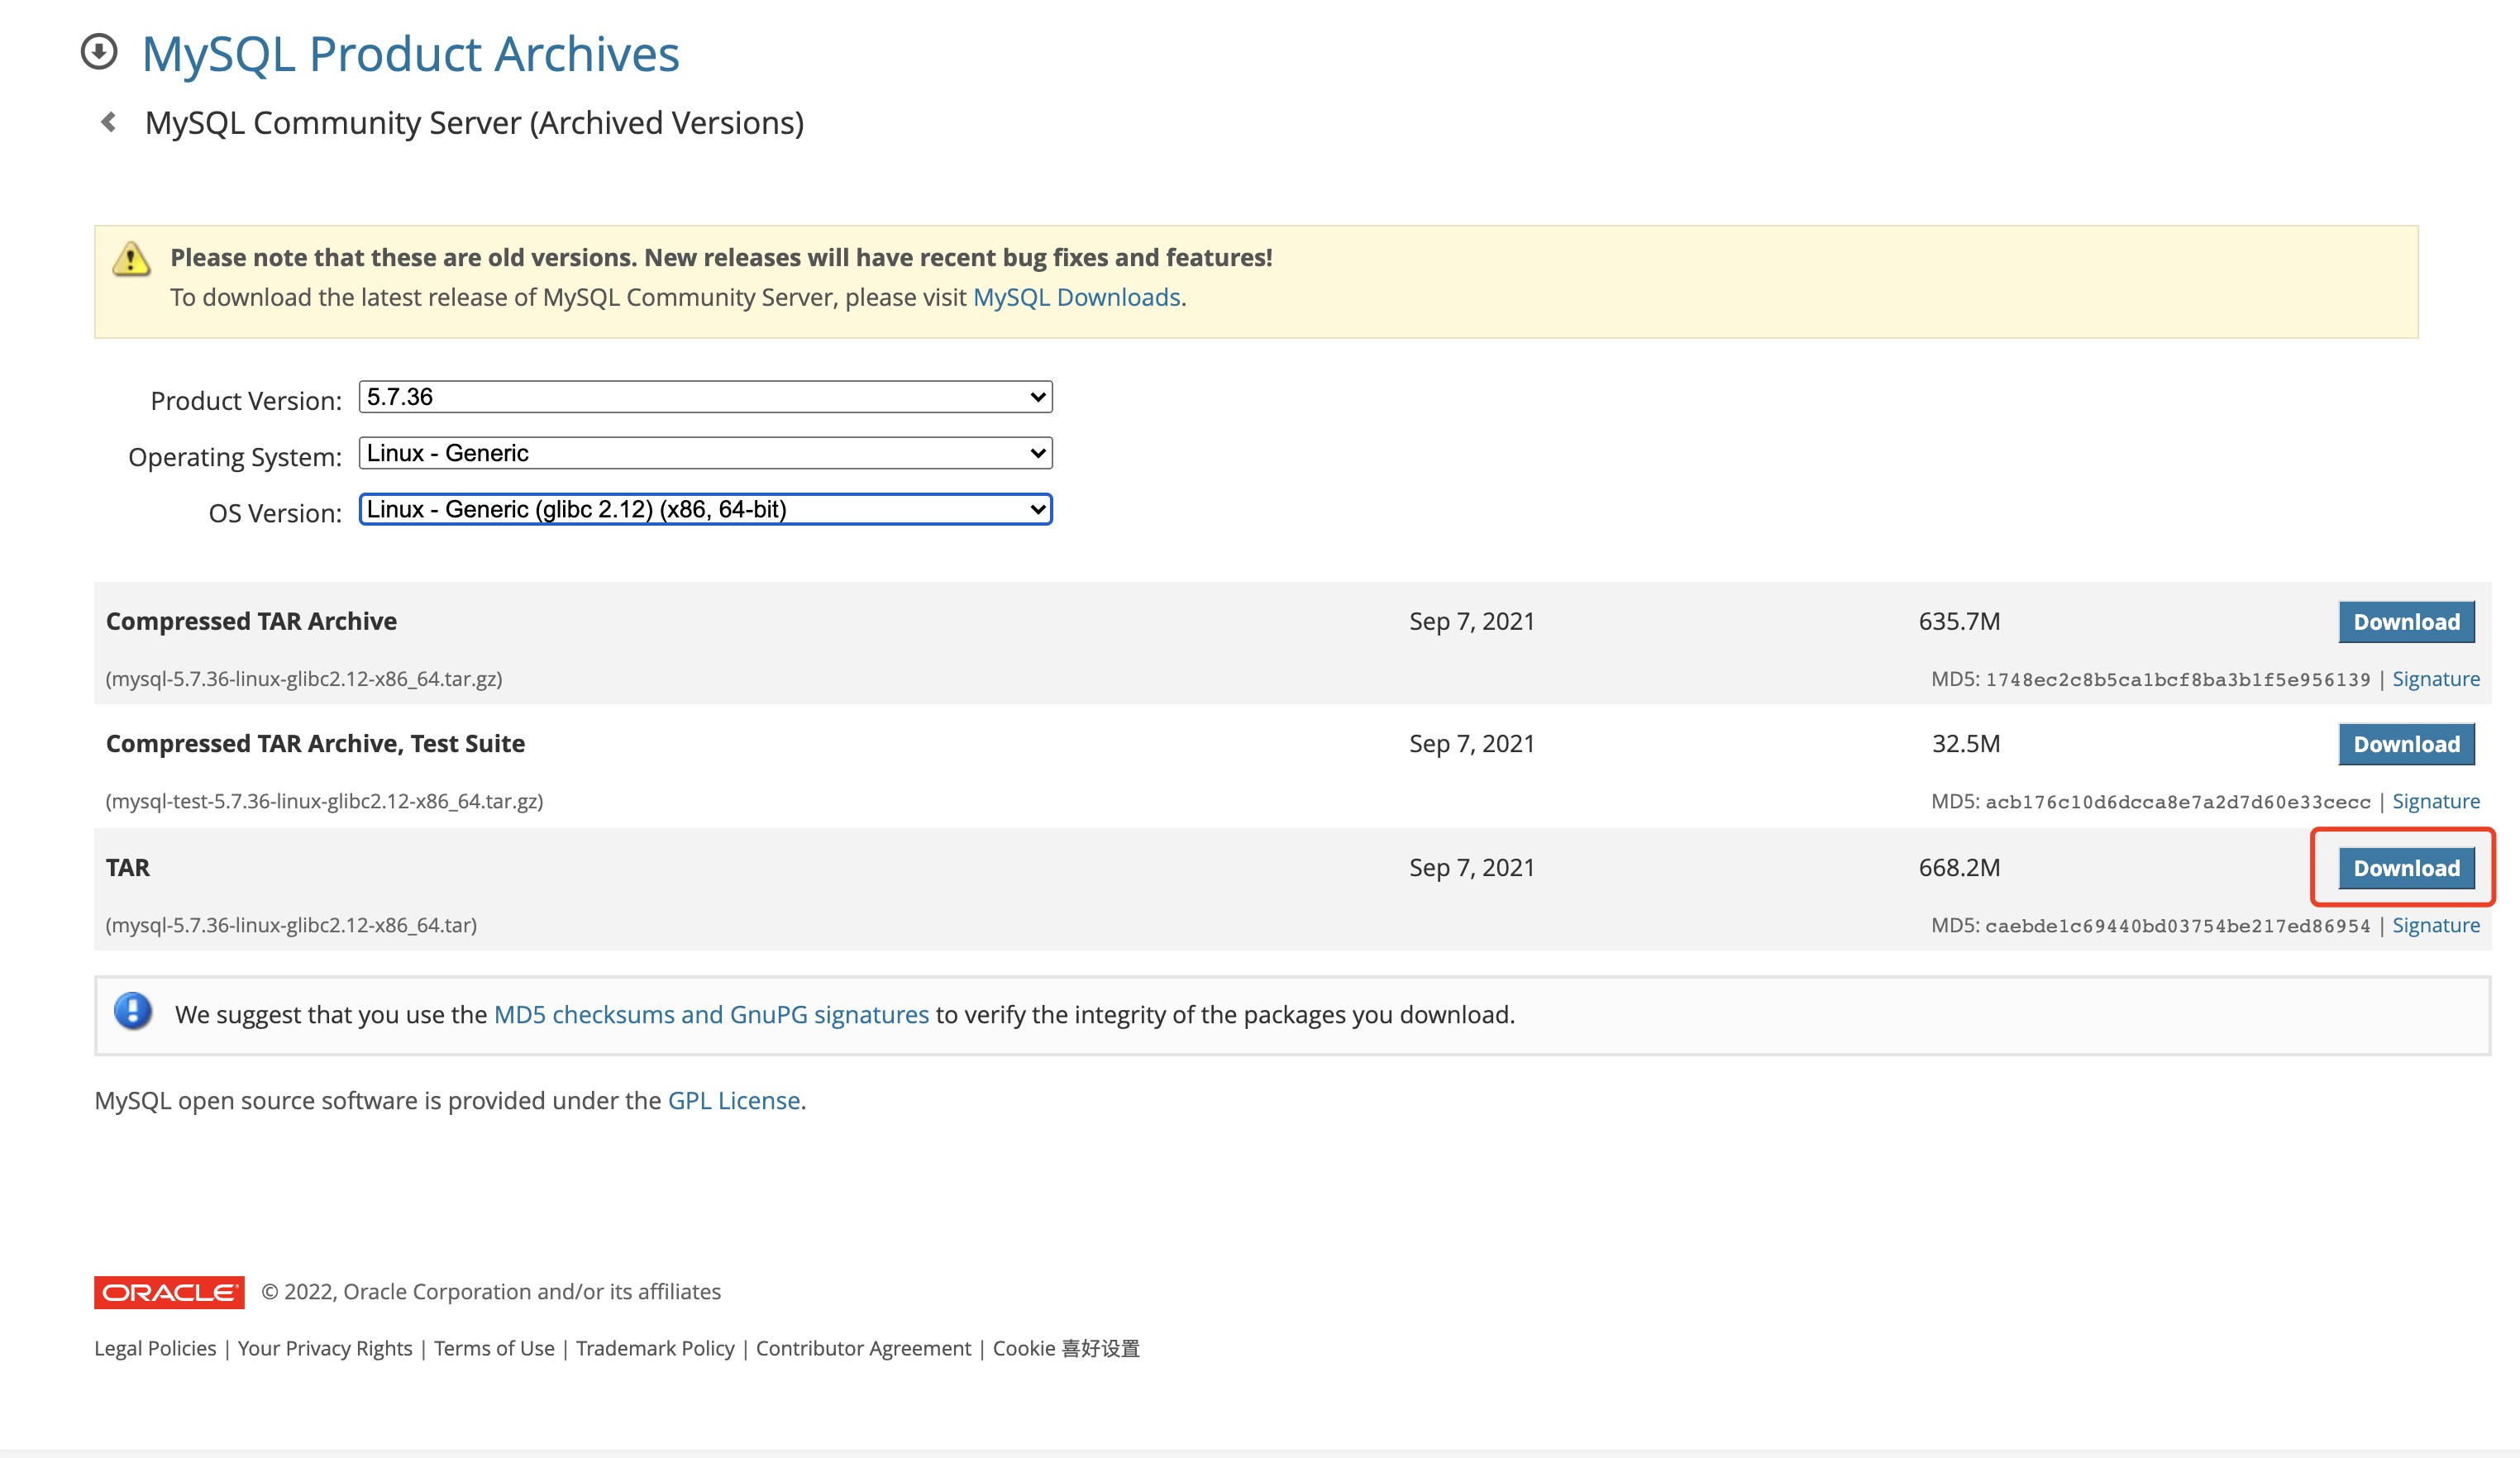Viewport: 2520px width, 1458px height.
Task: Download the Compressed TAR Archive
Action: tap(2405, 622)
